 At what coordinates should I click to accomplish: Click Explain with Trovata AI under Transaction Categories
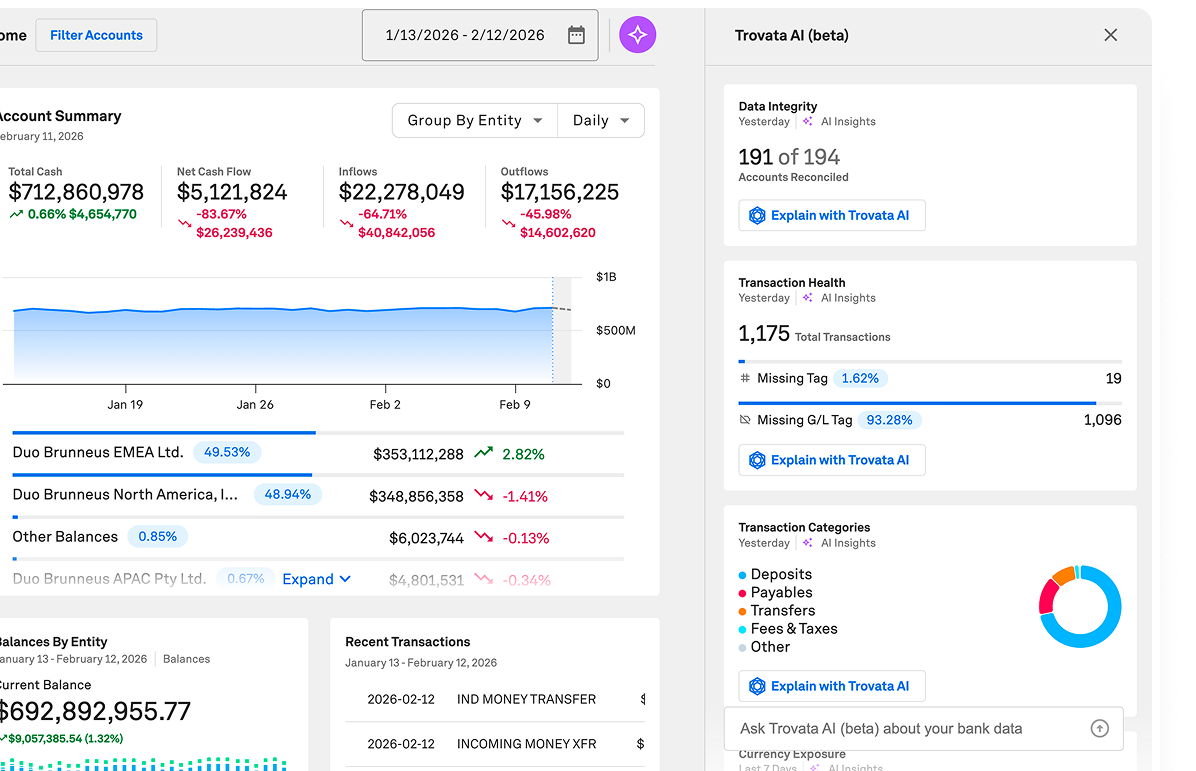click(x=831, y=686)
